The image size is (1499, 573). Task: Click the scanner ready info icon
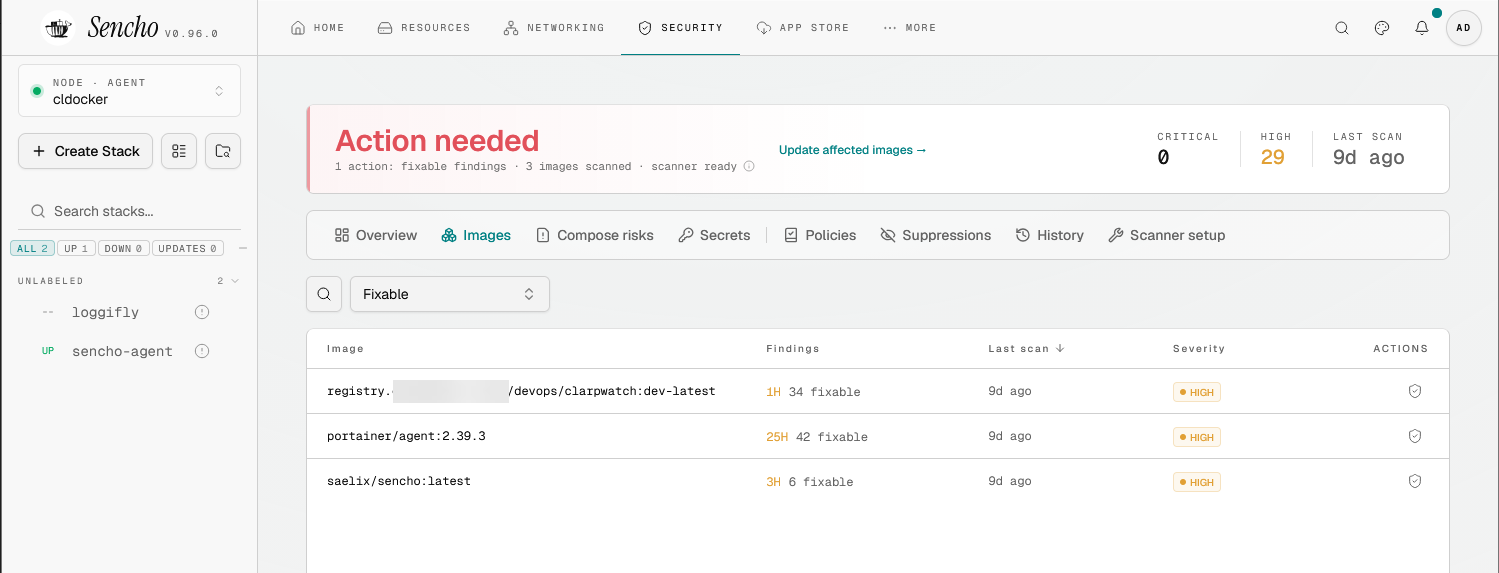pyautogui.click(x=750, y=166)
